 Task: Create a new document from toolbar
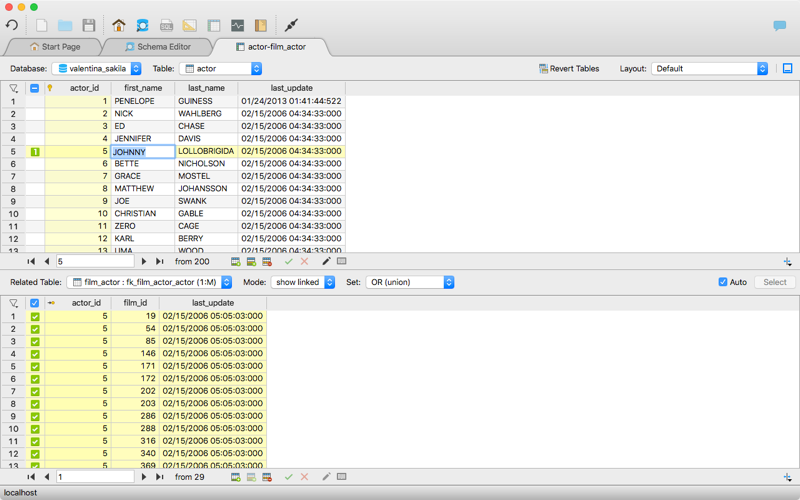coord(41,25)
